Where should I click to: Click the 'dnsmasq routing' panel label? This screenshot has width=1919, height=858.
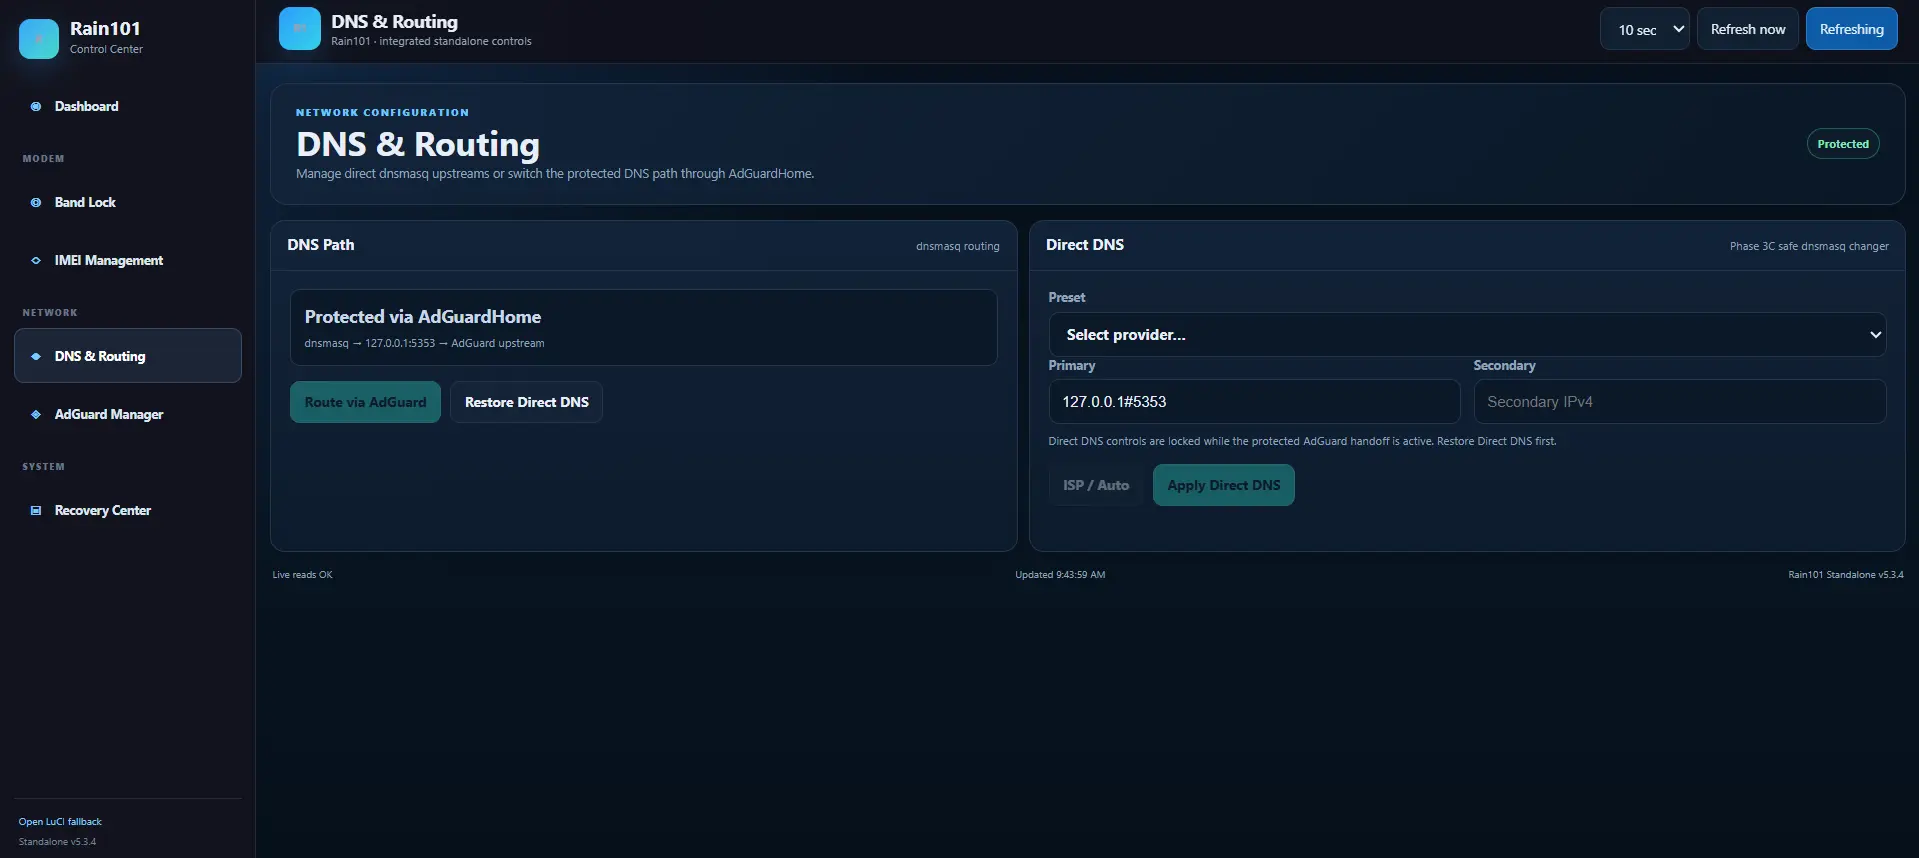coord(958,246)
